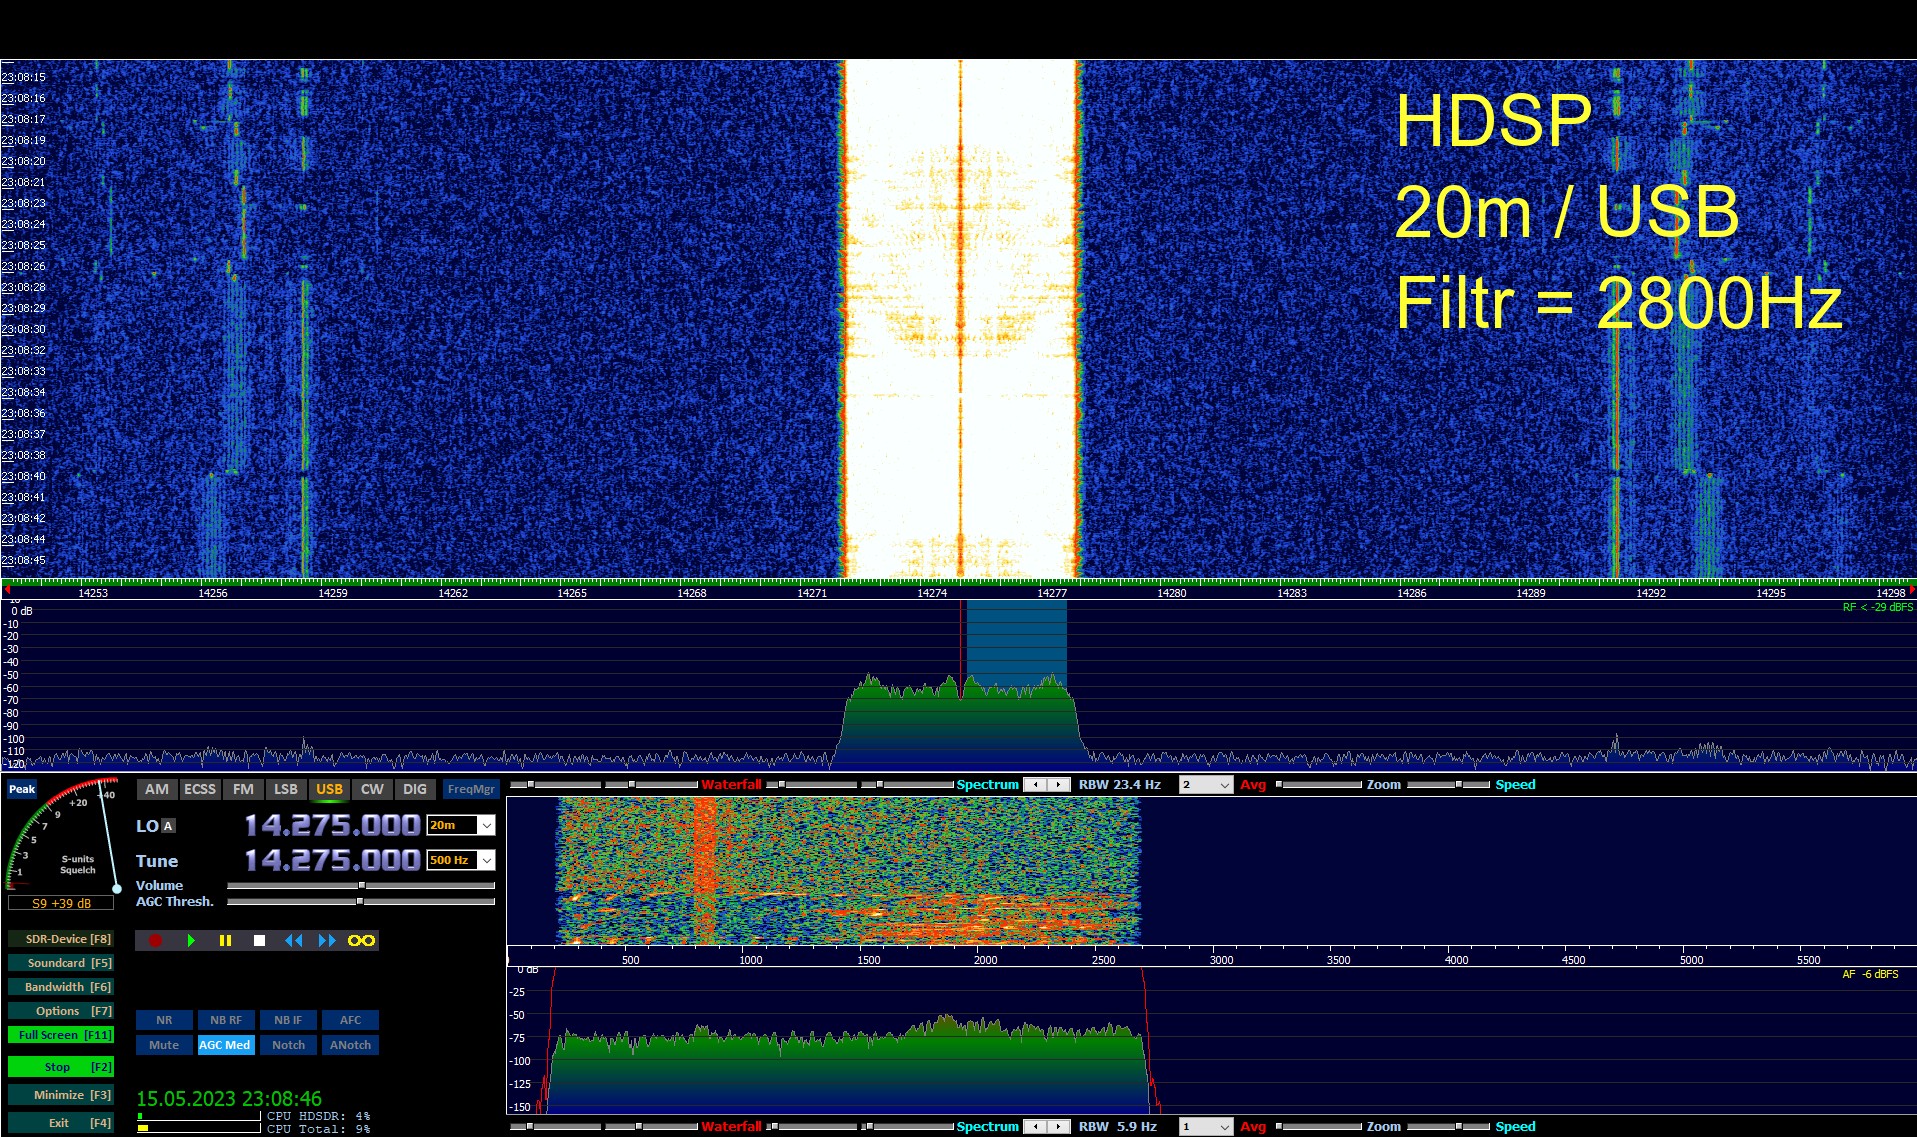Image resolution: width=1917 pixels, height=1137 pixels.
Task: Pause playback with the yellow pause icon
Action: (225, 941)
